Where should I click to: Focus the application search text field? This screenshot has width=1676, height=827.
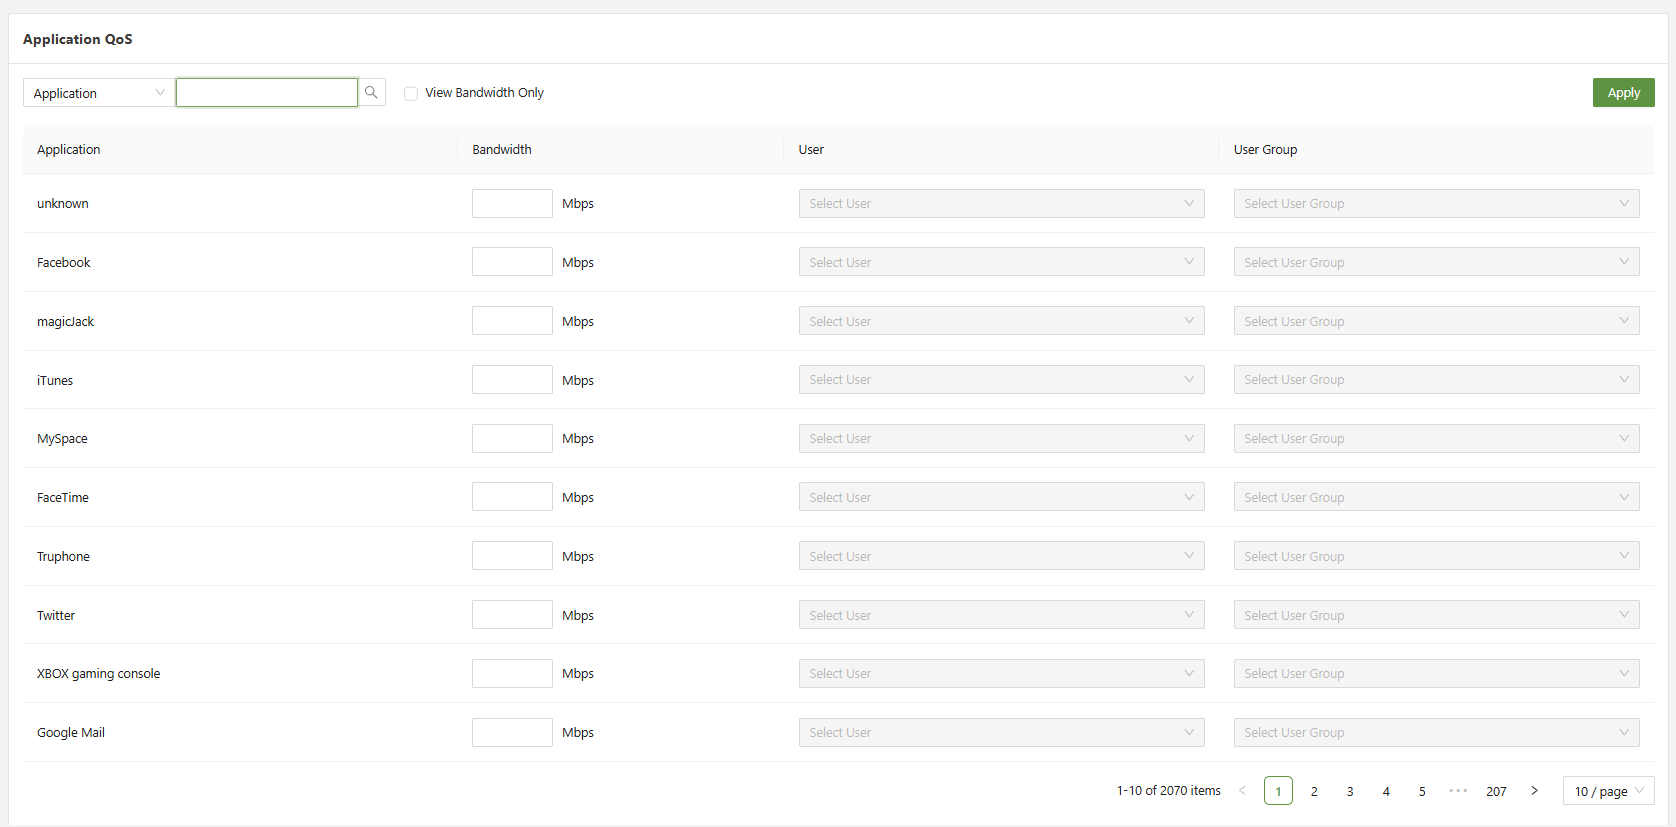267,93
